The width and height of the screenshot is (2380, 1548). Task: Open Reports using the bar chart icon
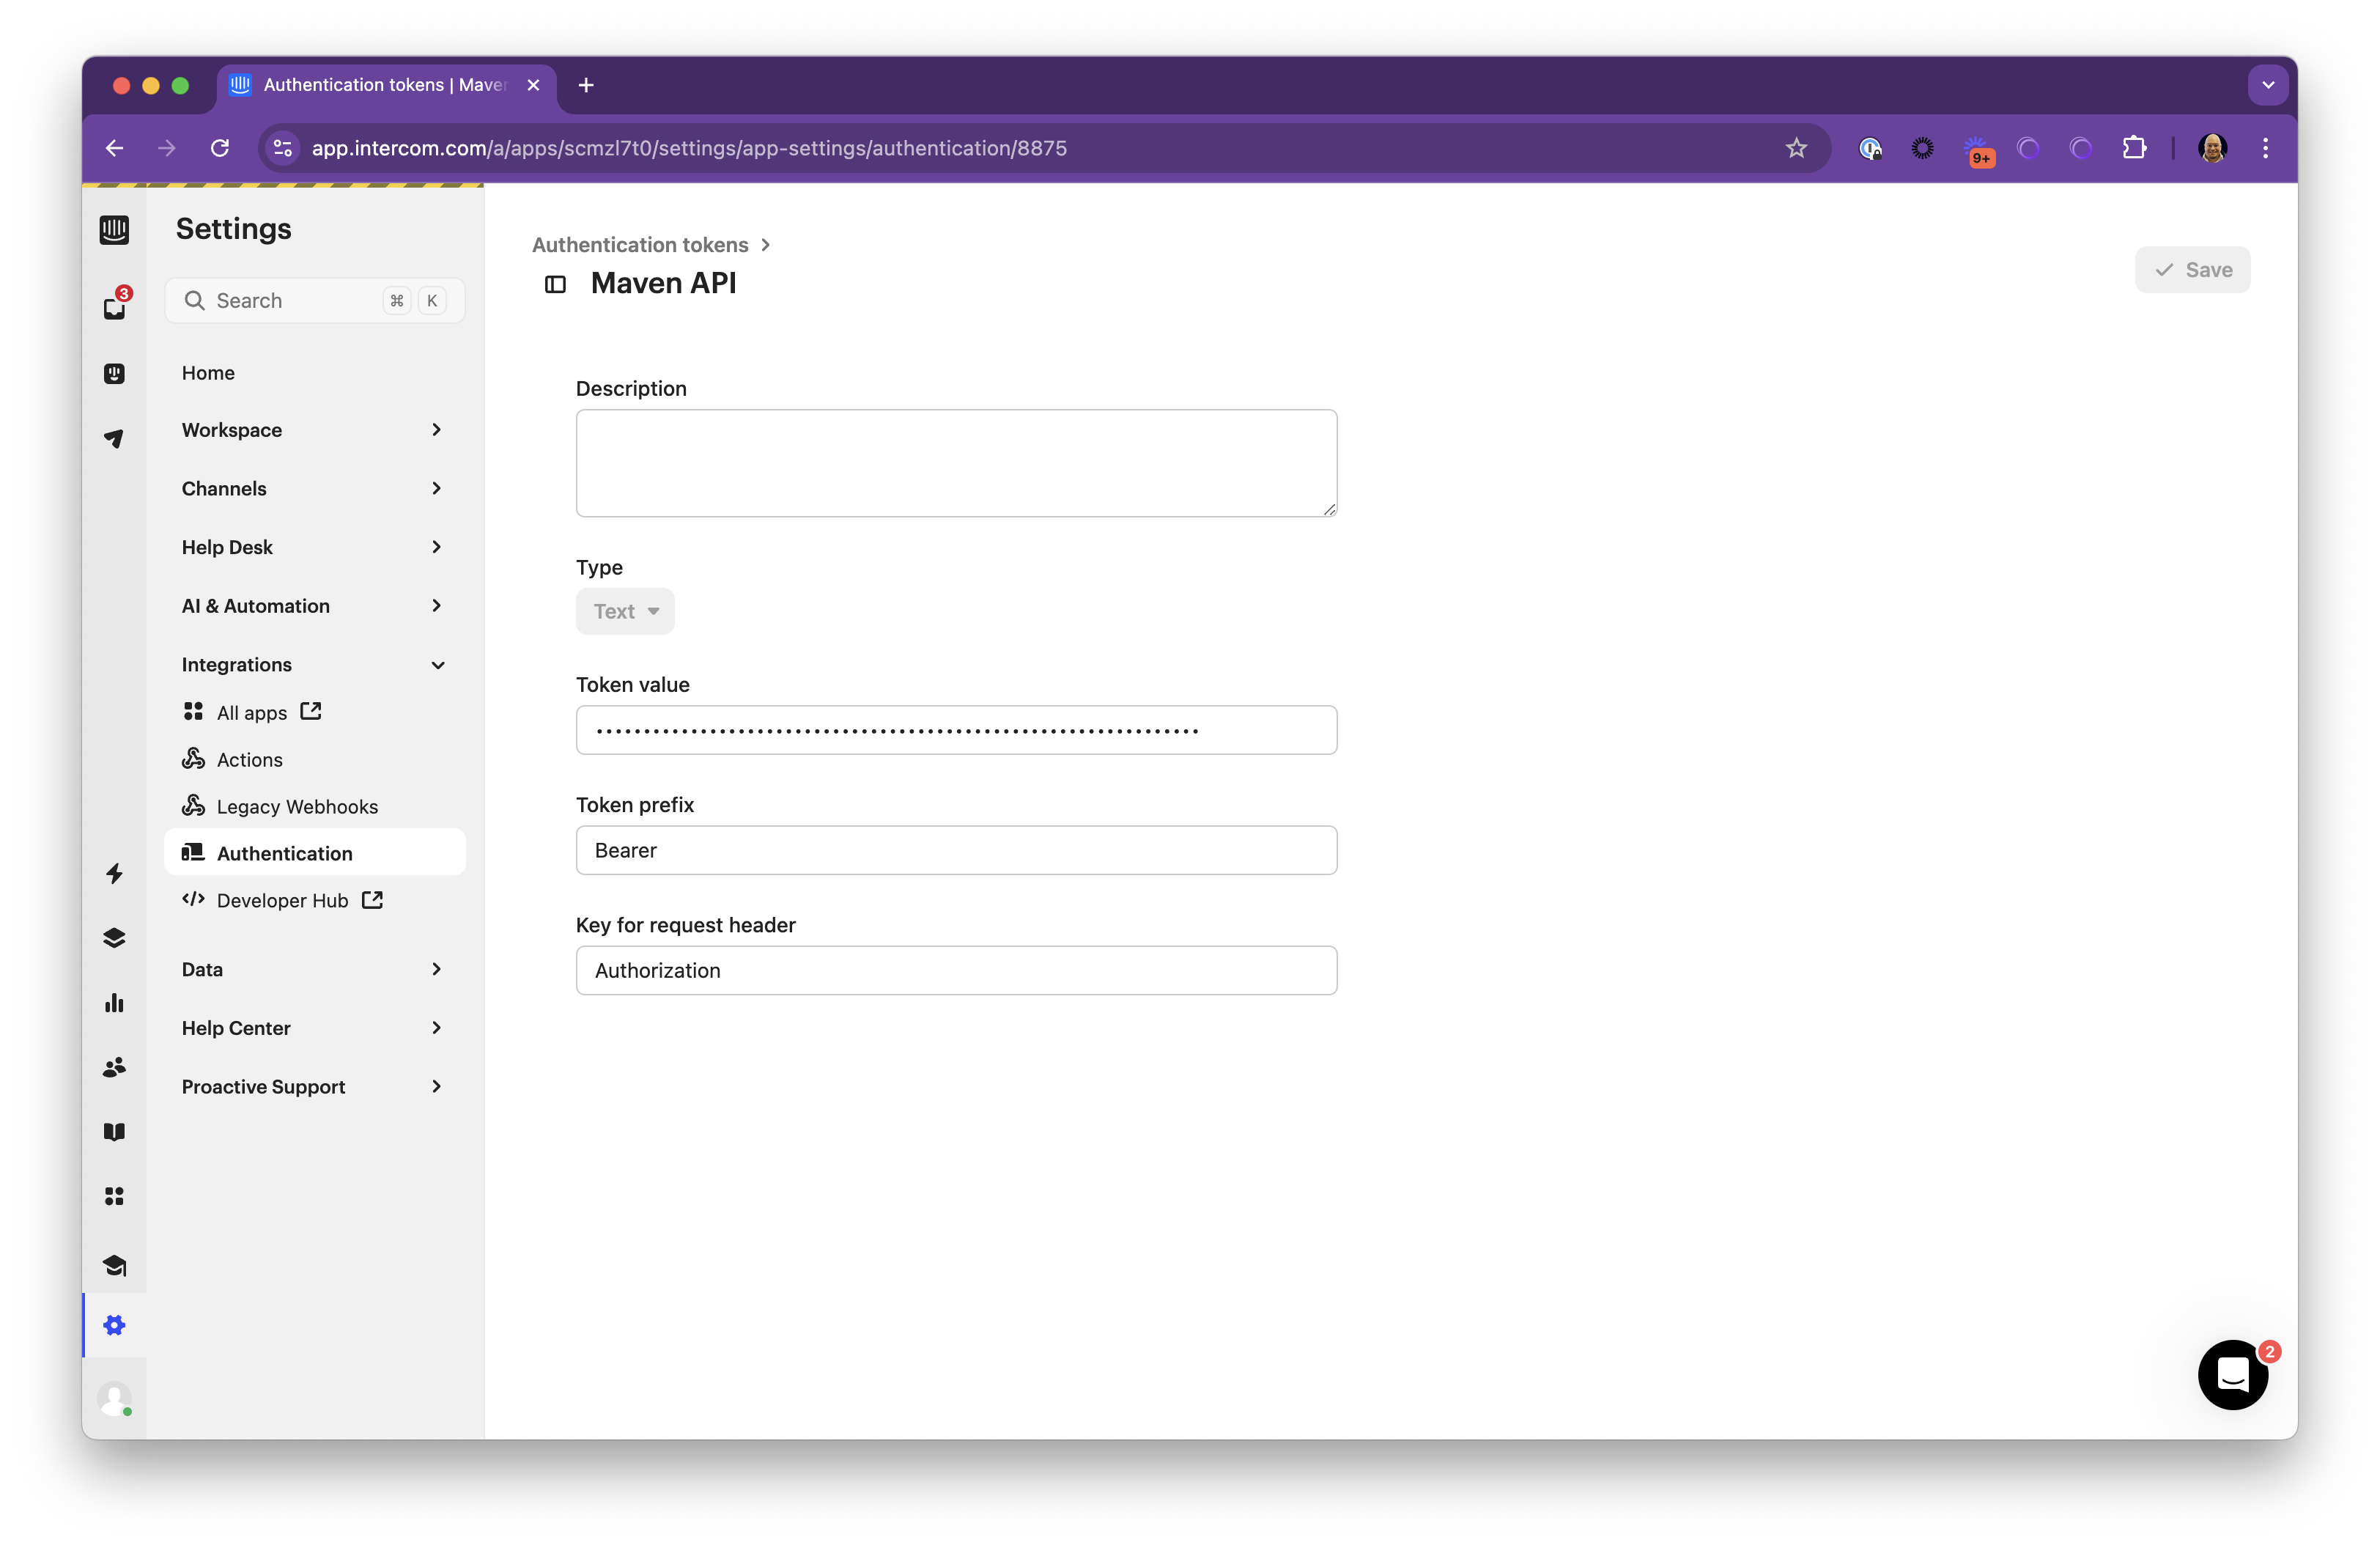(114, 1003)
